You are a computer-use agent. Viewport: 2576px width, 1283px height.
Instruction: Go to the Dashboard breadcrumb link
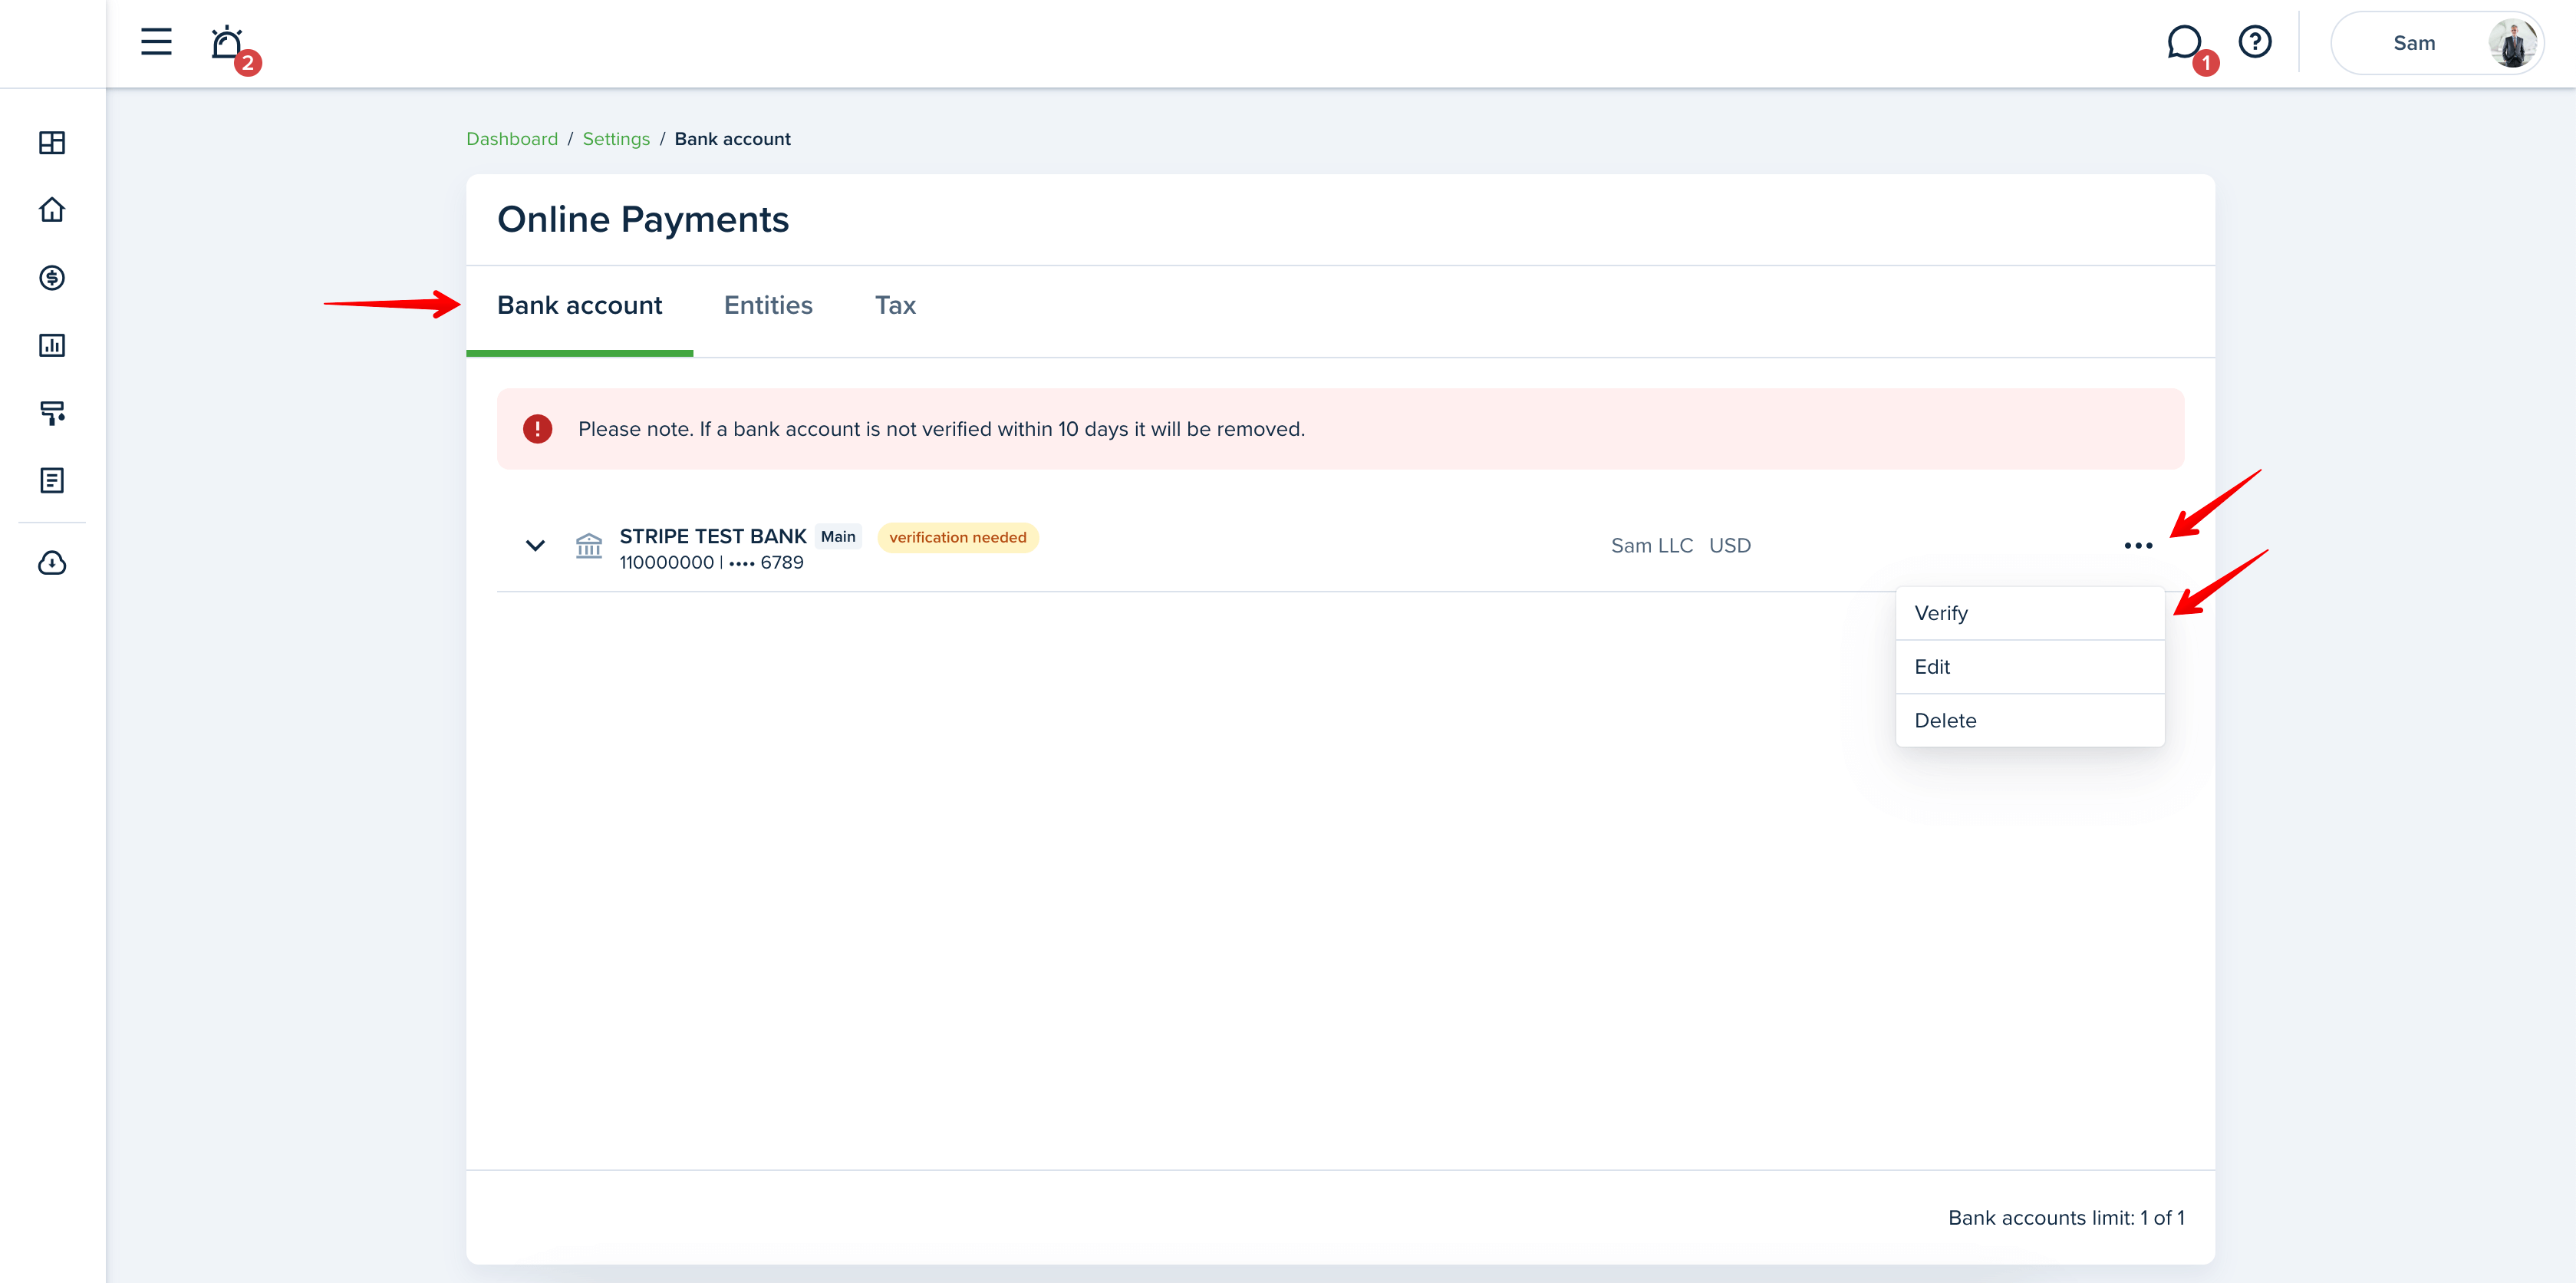click(x=512, y=139)
